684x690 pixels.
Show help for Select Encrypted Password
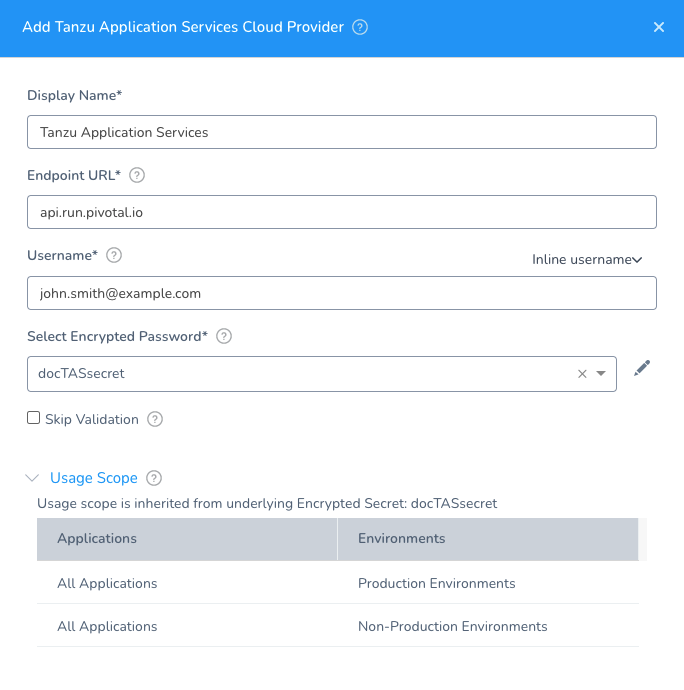(x=224, y=336)
